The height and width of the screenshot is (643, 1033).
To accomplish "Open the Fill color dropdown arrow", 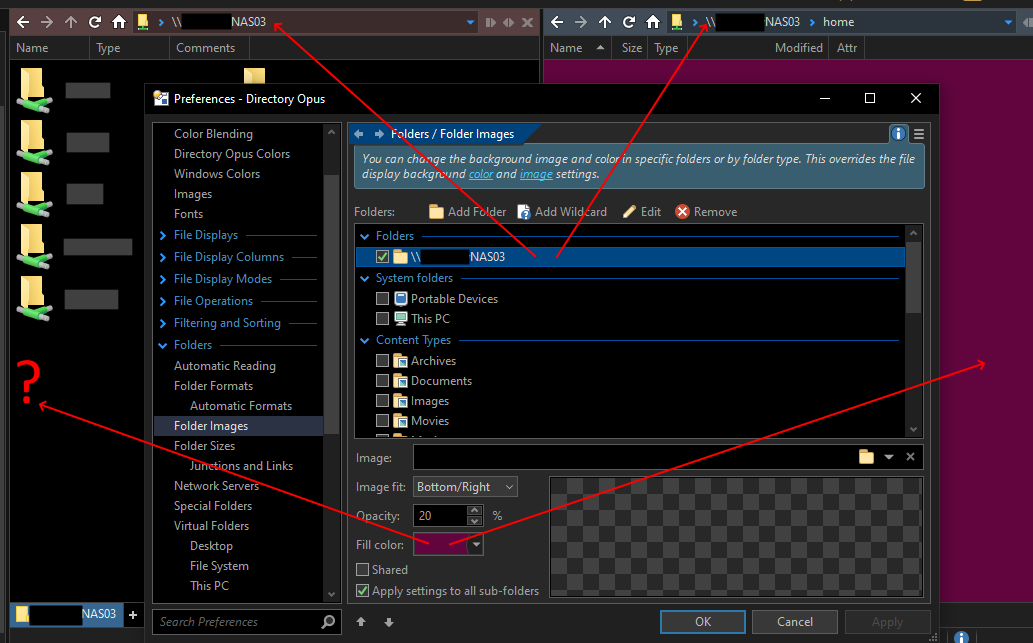I will (x=476, y=545).
